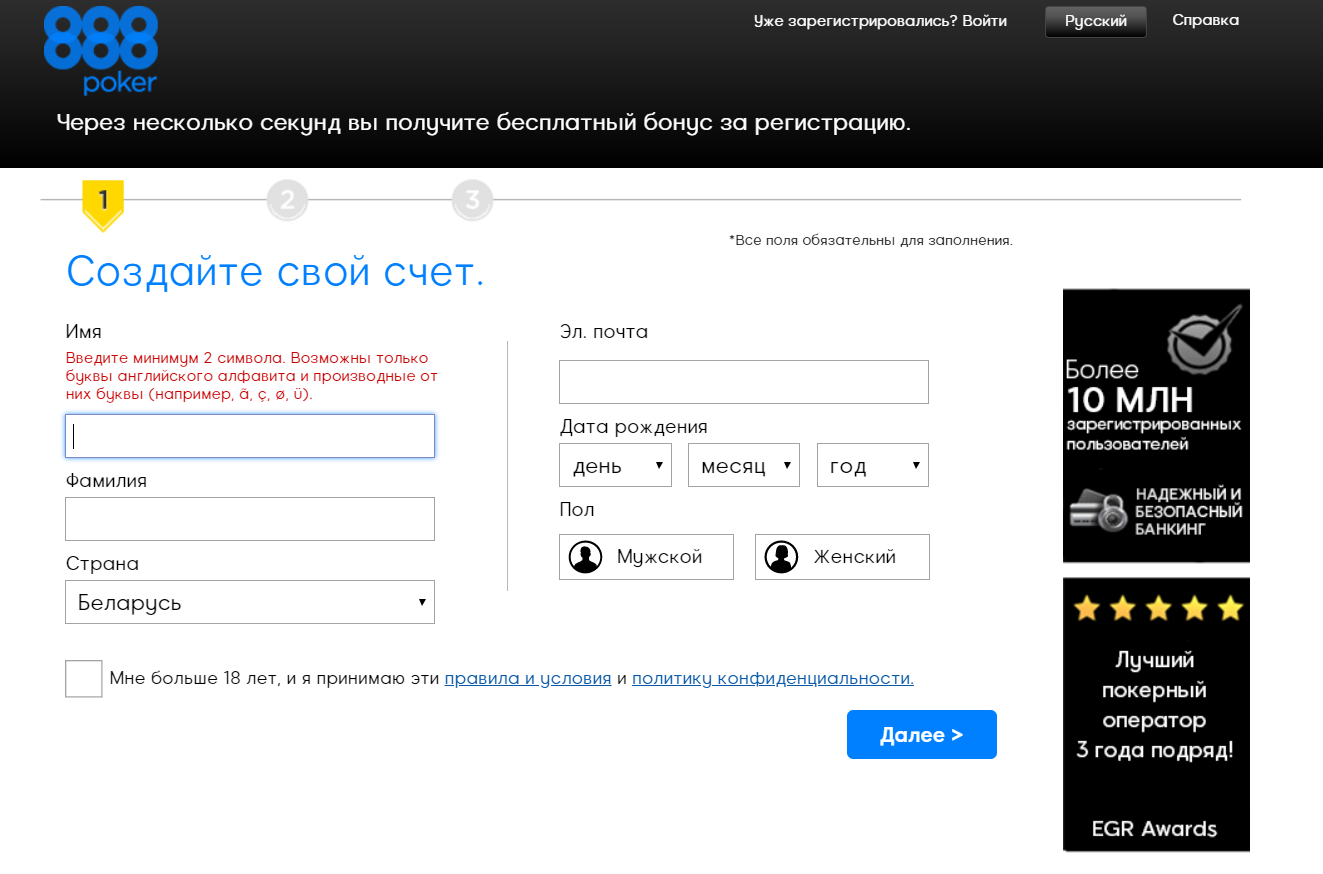The height and width of the screenshot is (874, 1323).
Task: Click the female silhouette icon next to Женский
Action: [781, 557]
